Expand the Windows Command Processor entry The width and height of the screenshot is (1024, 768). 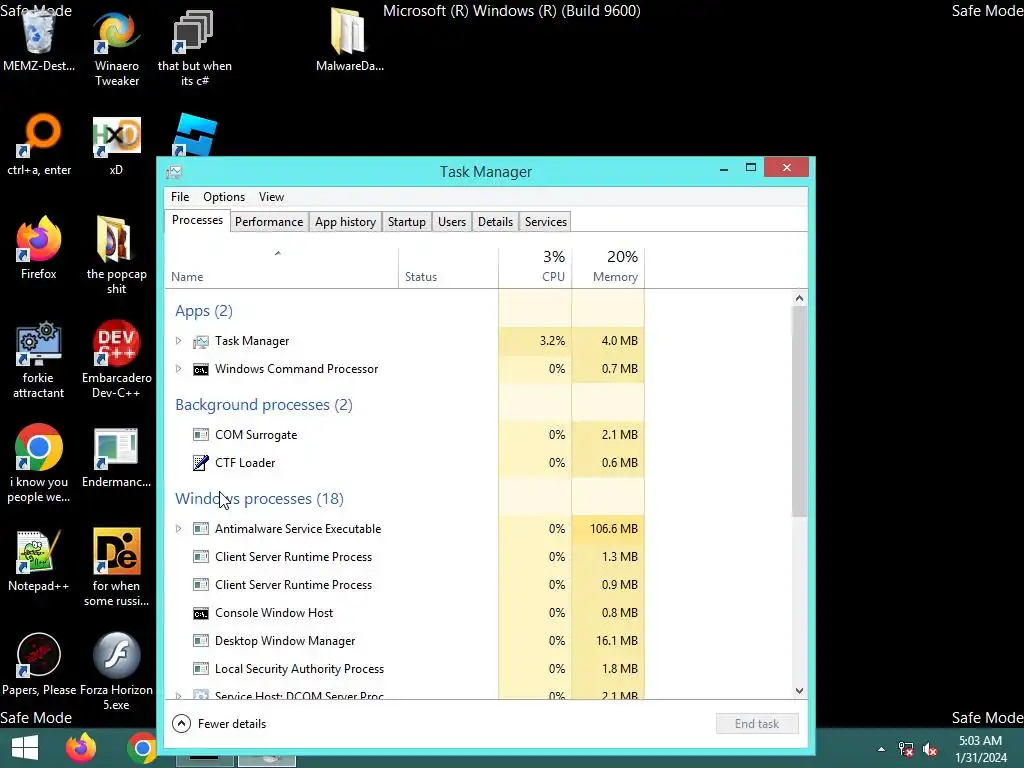(178, 368)
